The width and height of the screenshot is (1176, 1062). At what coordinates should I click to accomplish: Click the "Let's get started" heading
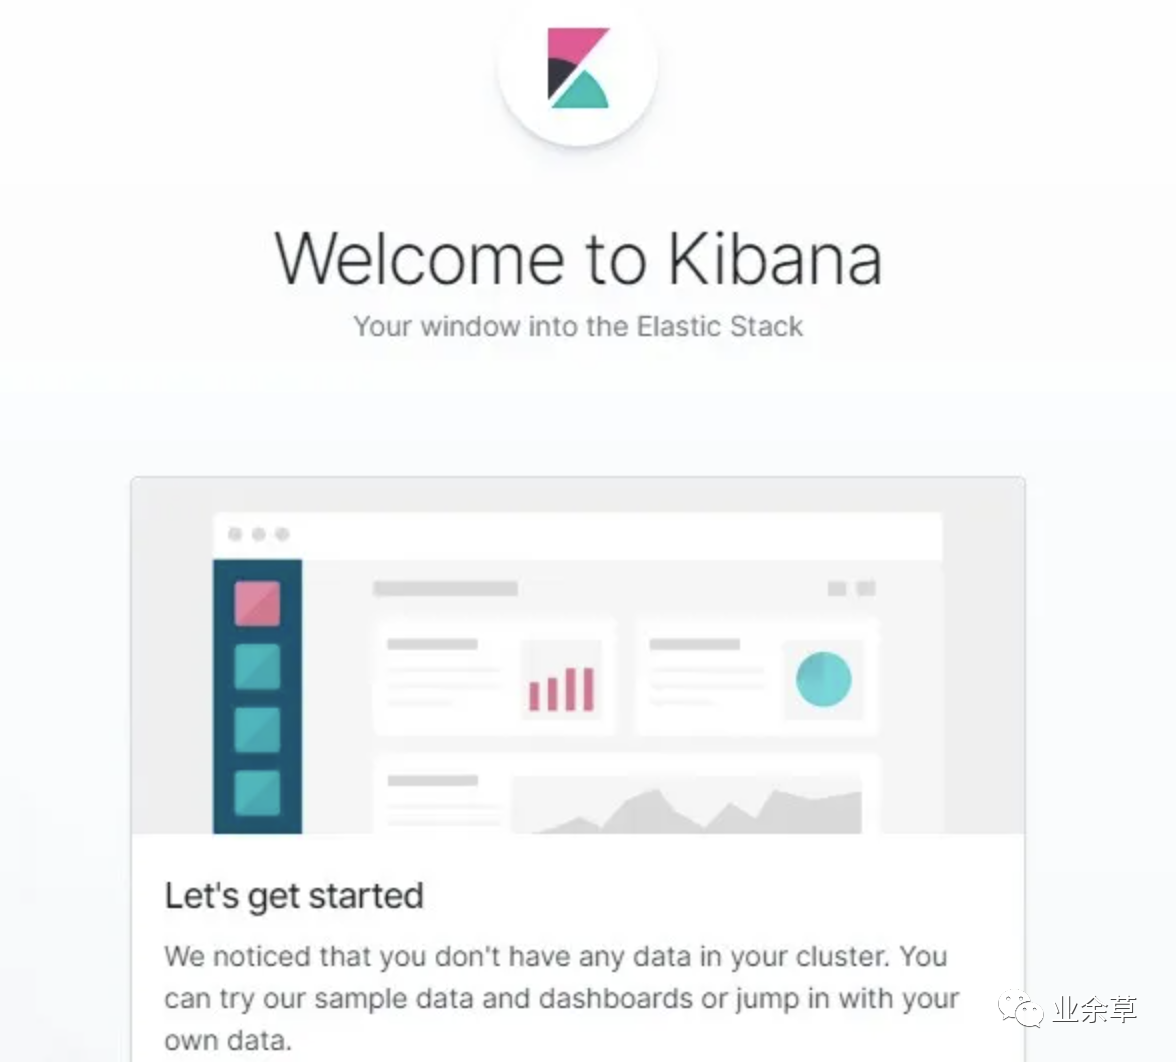pyautogui.click(x=294, y=896)
